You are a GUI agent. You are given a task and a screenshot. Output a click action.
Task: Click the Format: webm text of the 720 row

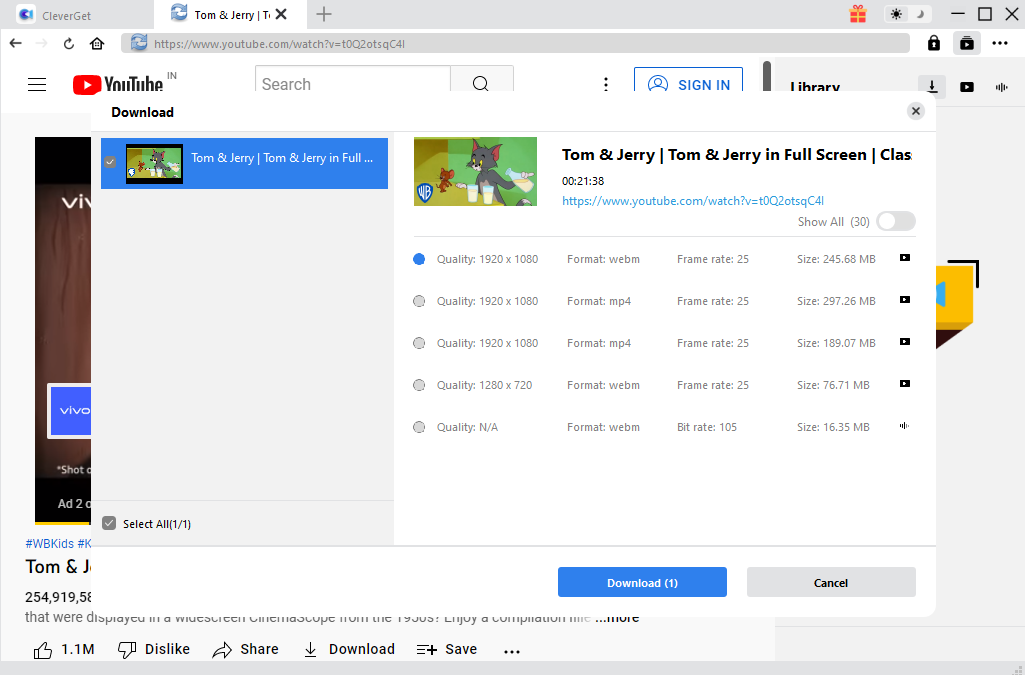[603, 386]
